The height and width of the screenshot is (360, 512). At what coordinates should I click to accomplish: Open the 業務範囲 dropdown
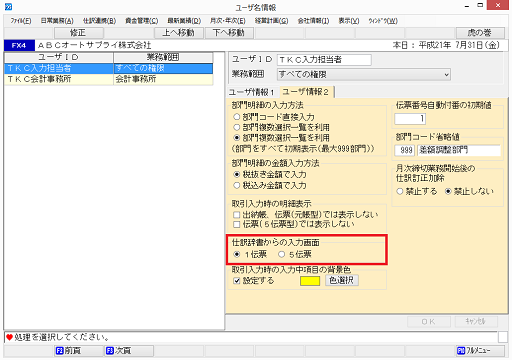[x=364, y=74]
